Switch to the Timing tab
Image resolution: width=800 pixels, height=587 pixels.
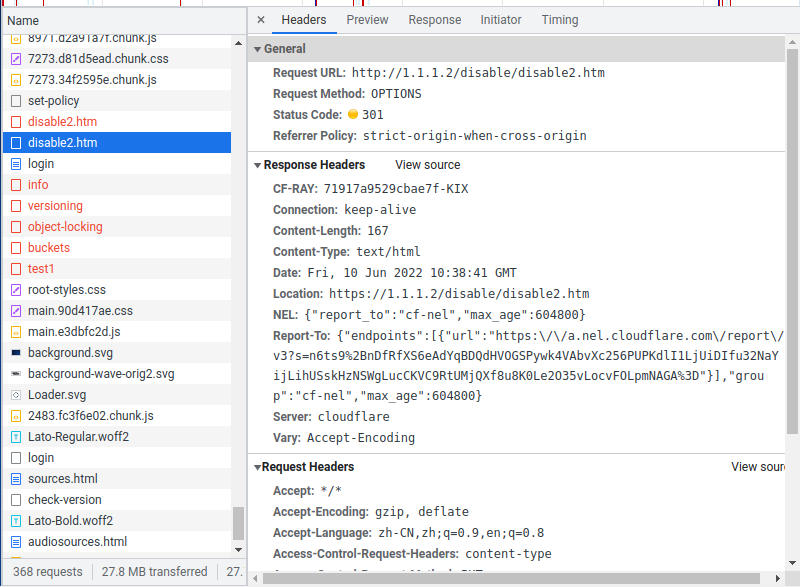point(560,20)
